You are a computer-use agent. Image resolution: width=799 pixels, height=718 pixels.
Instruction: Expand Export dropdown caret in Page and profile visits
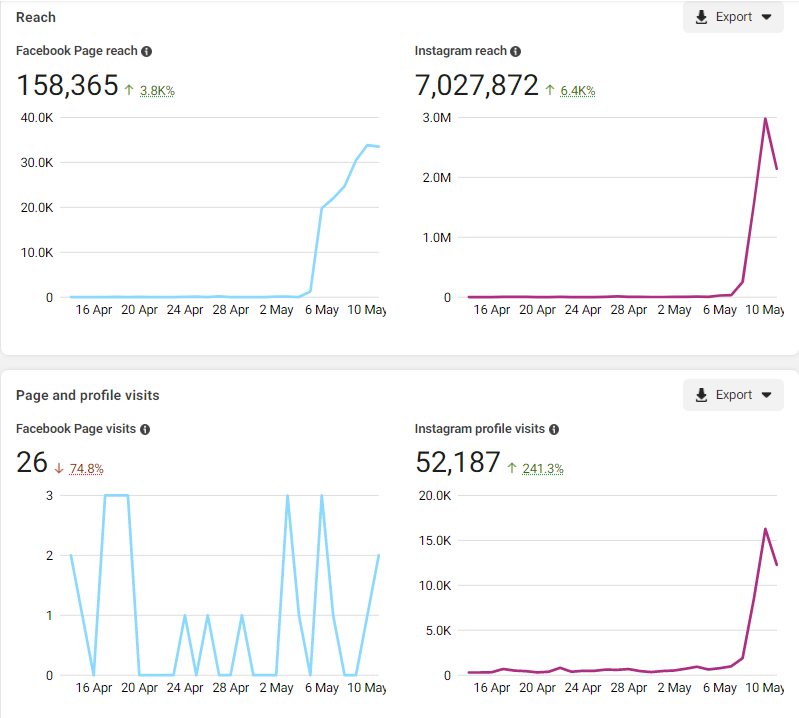point(766,395)
